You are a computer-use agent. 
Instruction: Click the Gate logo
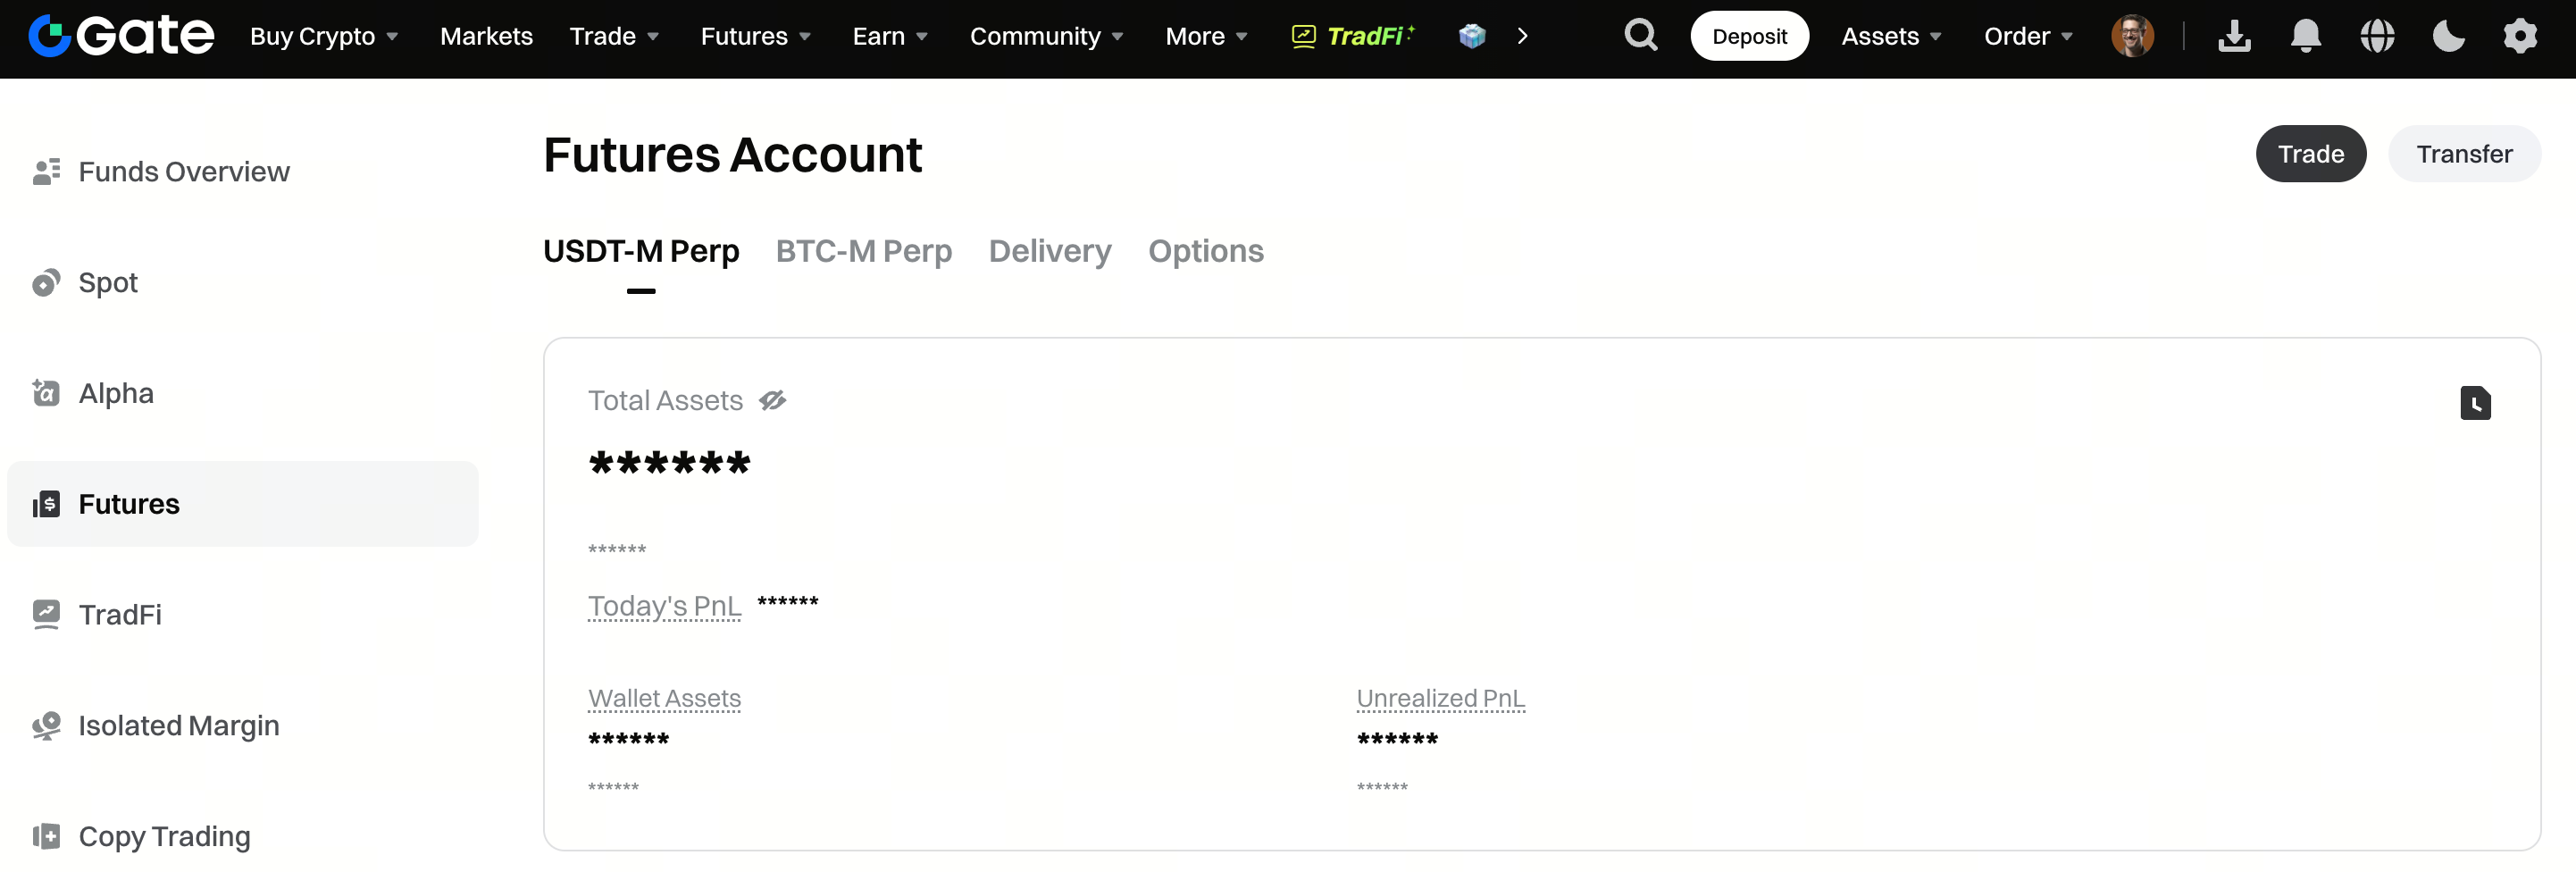121,36
